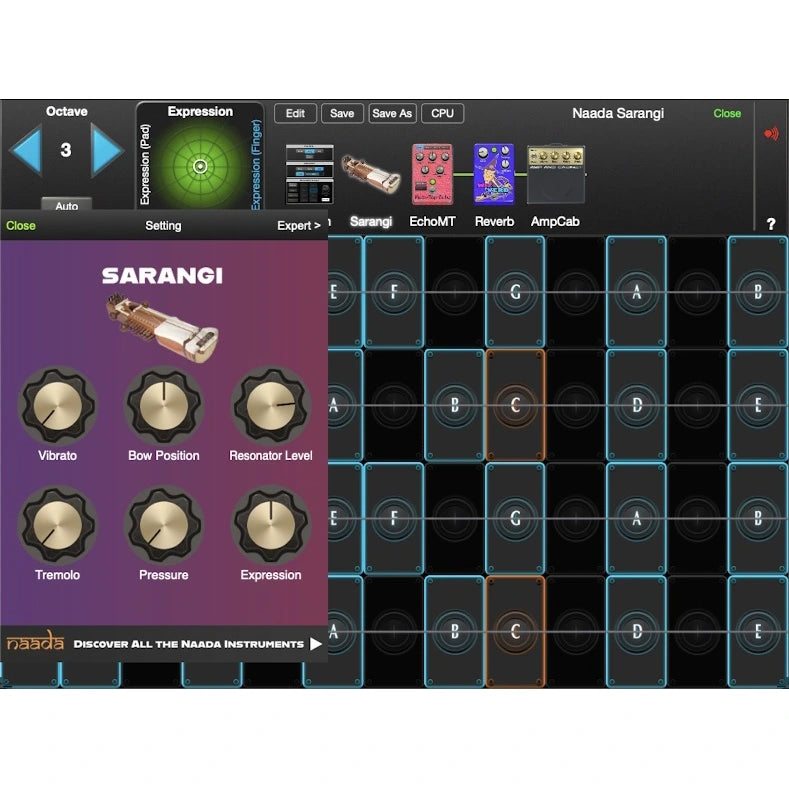Screen dimensions: 789x789
Task: Click the Expression (Pad) vertical label
Action: [145, 165]
